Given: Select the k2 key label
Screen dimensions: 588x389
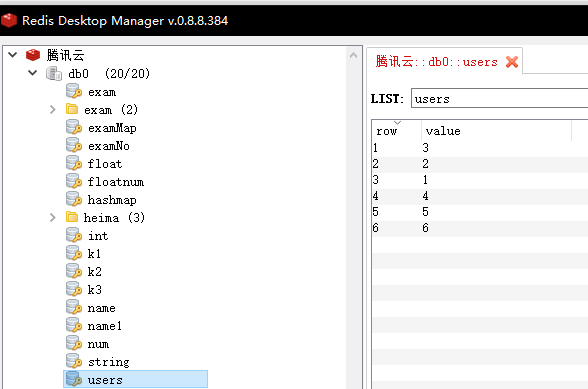Looking at the screenshot, I should pos(94,272).
